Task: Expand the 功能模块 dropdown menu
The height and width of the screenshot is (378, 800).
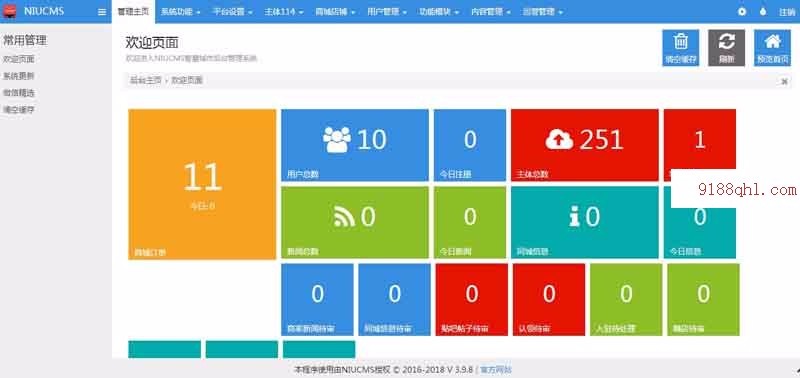Action: click(x=439, y=12)
